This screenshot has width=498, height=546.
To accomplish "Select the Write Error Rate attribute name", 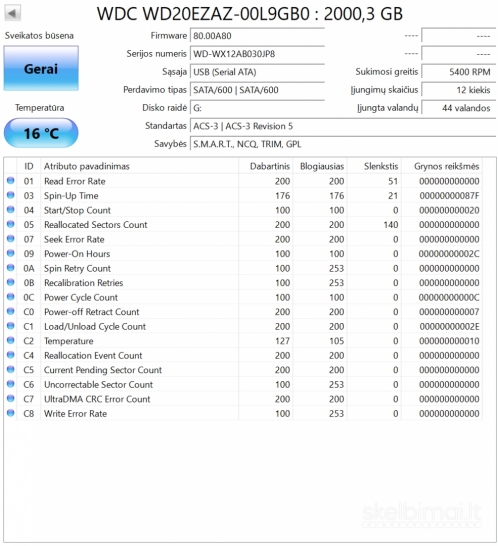I will (76, 414).
